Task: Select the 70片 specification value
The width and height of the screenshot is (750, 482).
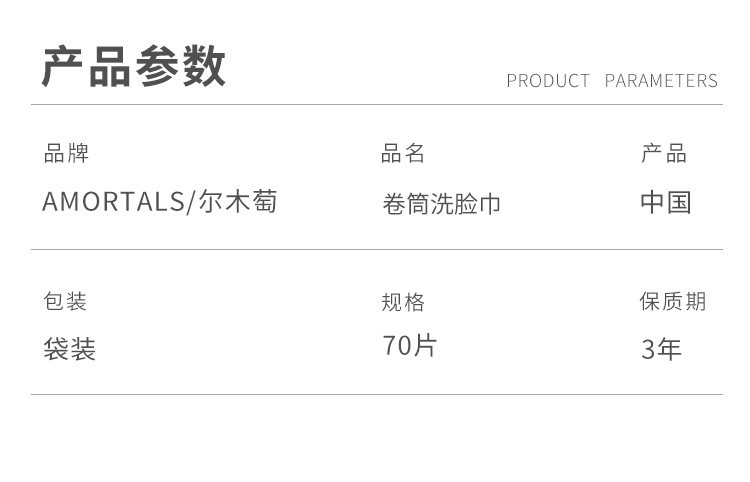Action: (x=410, y=347)
